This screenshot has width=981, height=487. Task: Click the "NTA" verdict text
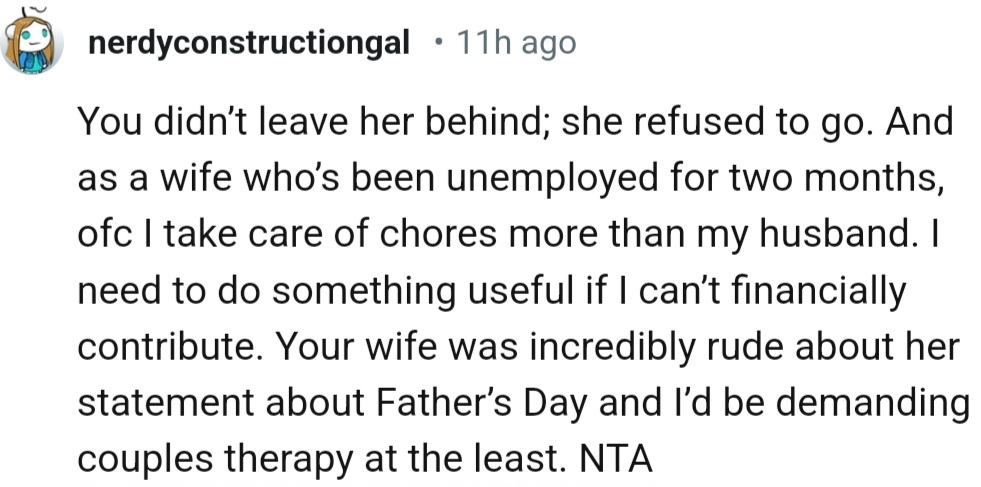[x=617, y=458]
